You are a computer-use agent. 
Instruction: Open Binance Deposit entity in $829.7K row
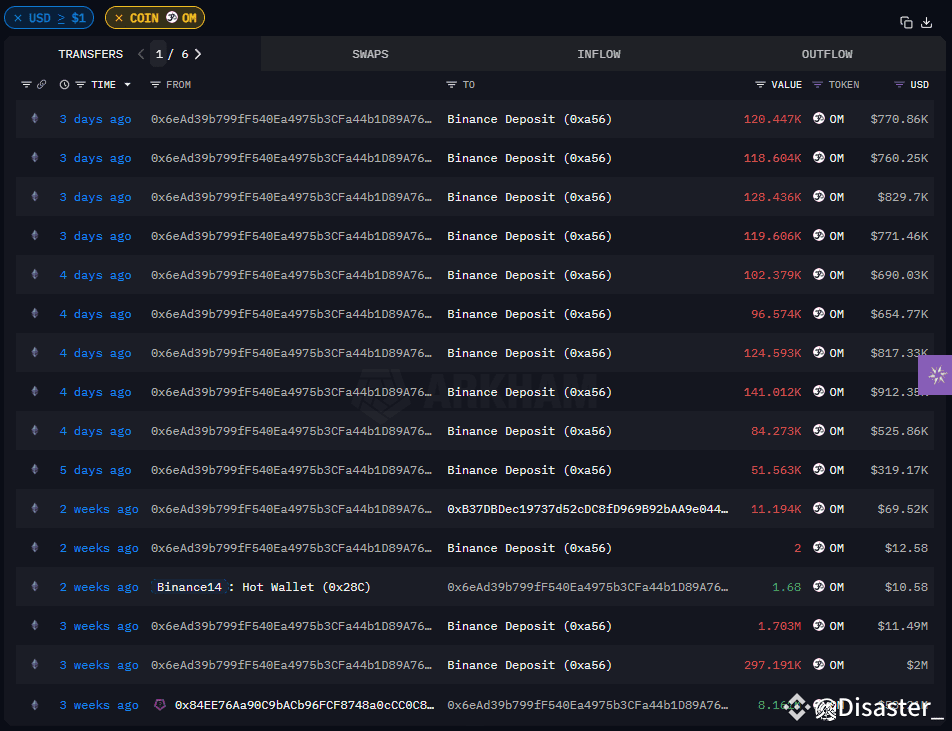[x=529, y=197]
